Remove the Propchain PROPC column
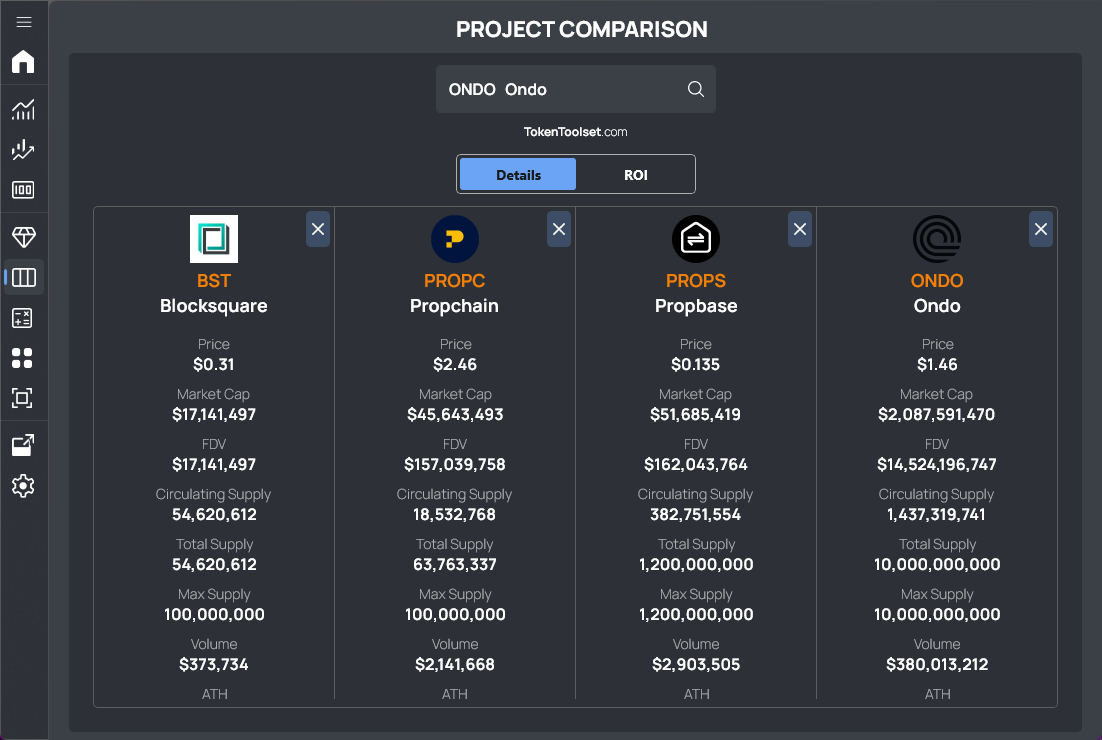The width and height of the screenshot is (1102, 740). [559, 229]
